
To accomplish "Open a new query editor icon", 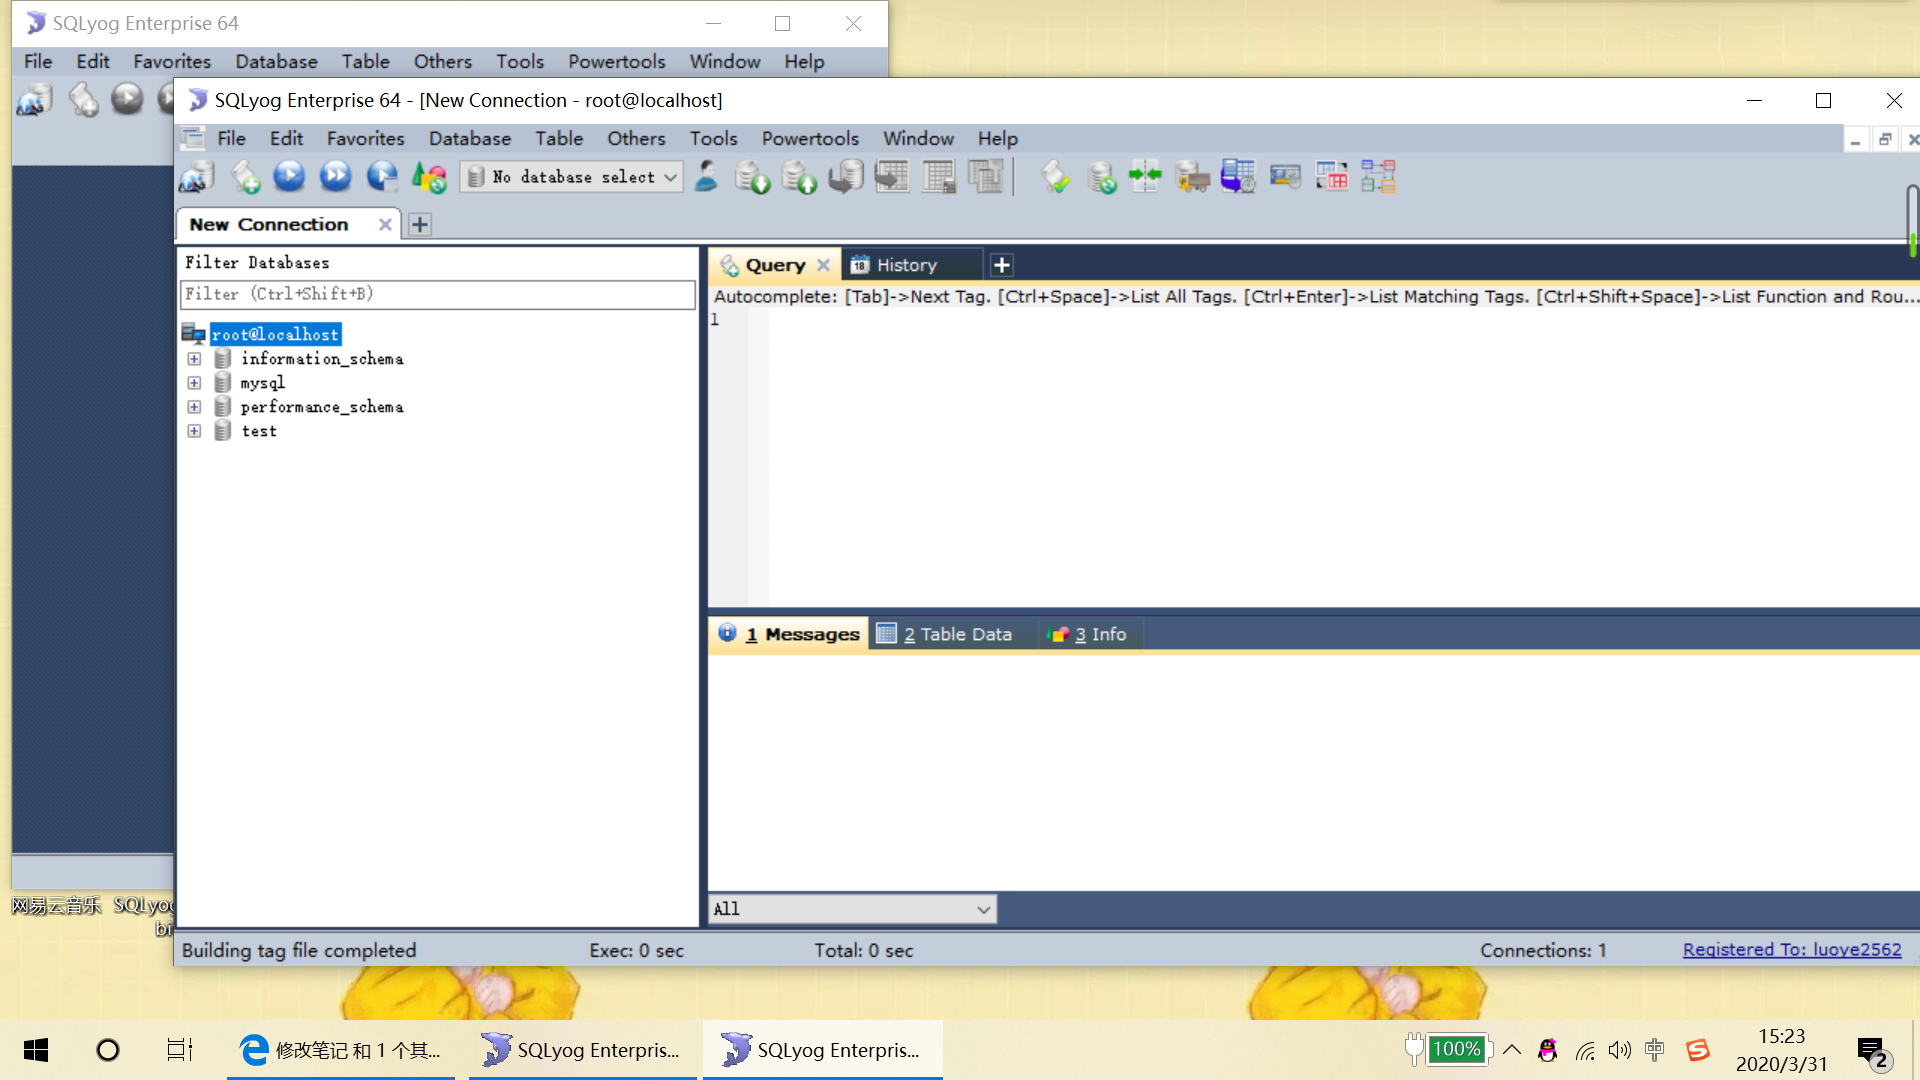I will tap(245, 177).
